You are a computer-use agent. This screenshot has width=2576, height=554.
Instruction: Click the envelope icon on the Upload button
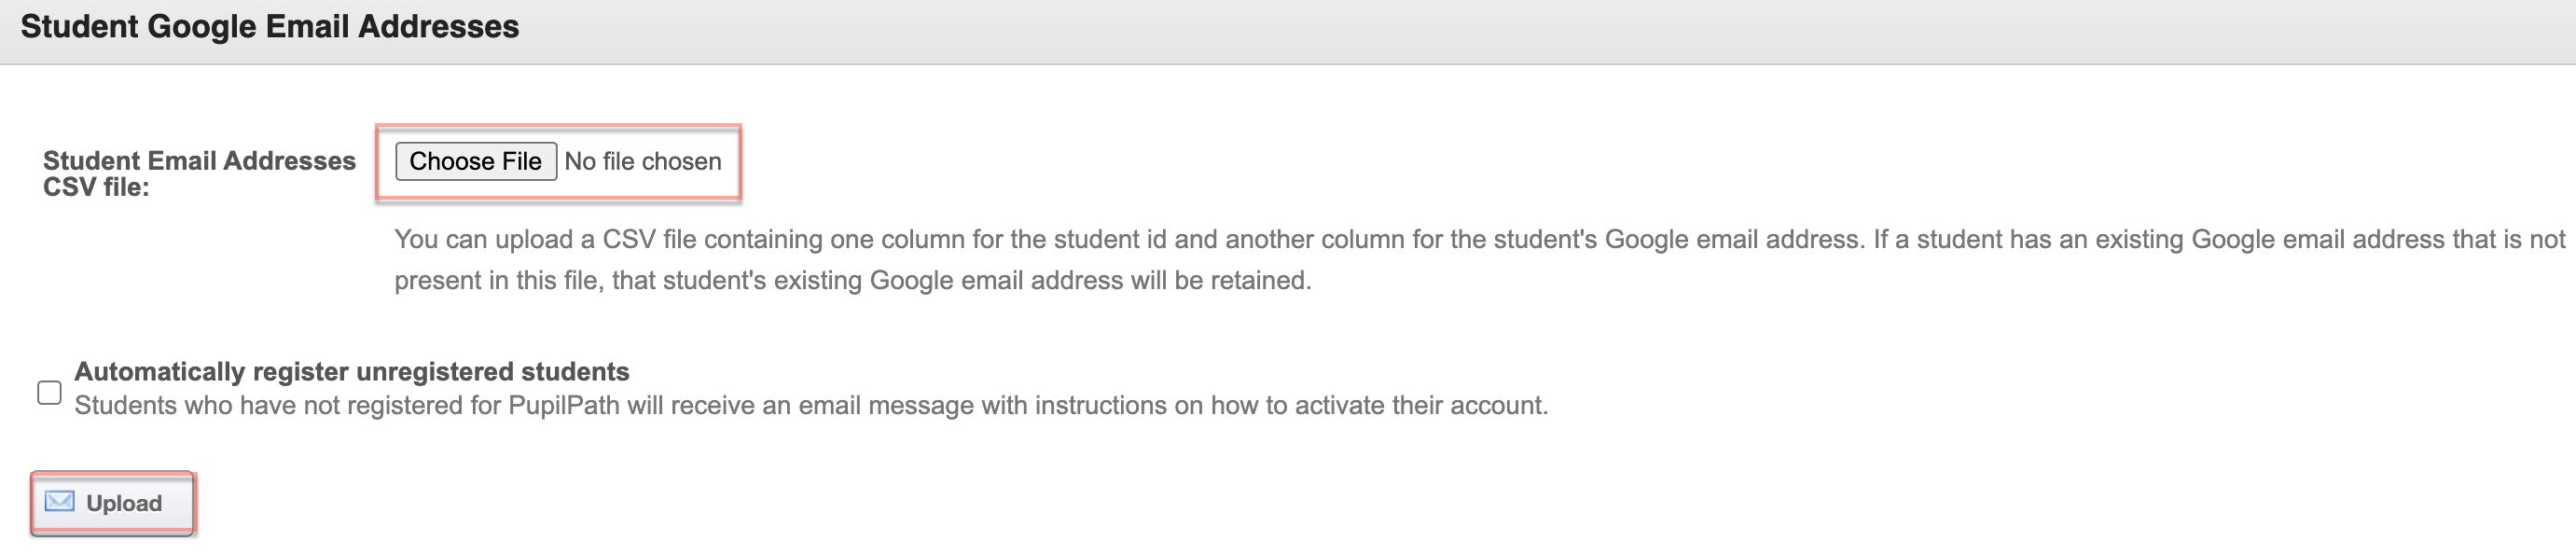click(60, 501)
